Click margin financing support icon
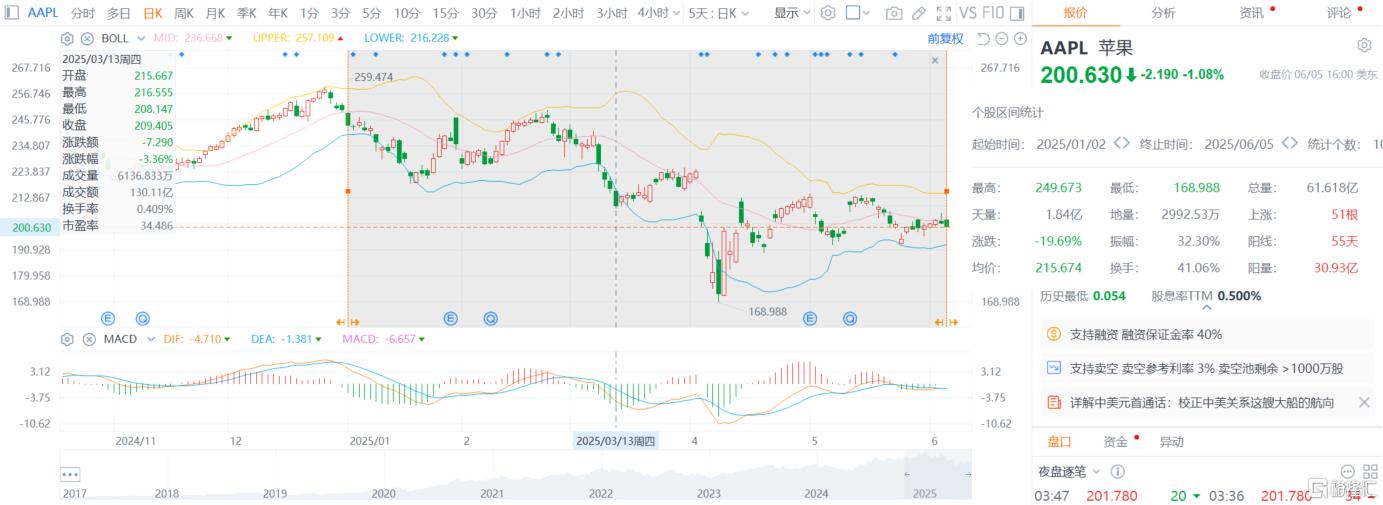Screen dimensions: 1383x505 (1053, 334)
